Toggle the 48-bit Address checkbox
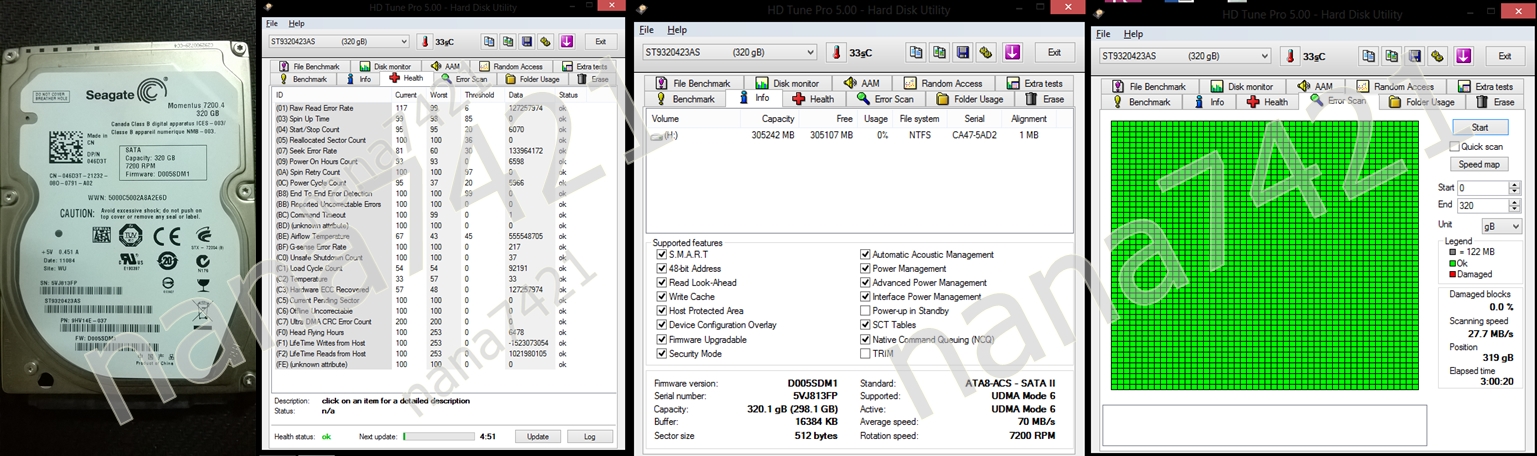 (661, 268)
